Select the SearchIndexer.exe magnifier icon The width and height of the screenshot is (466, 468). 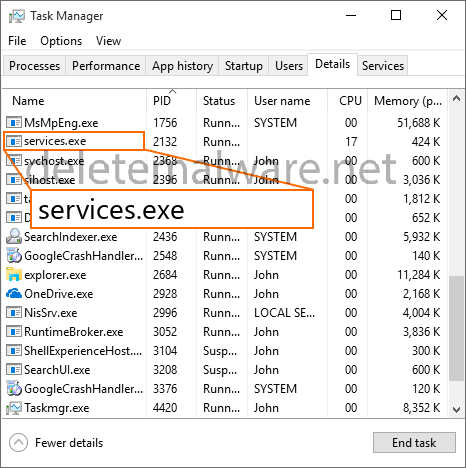click(14, 237)
